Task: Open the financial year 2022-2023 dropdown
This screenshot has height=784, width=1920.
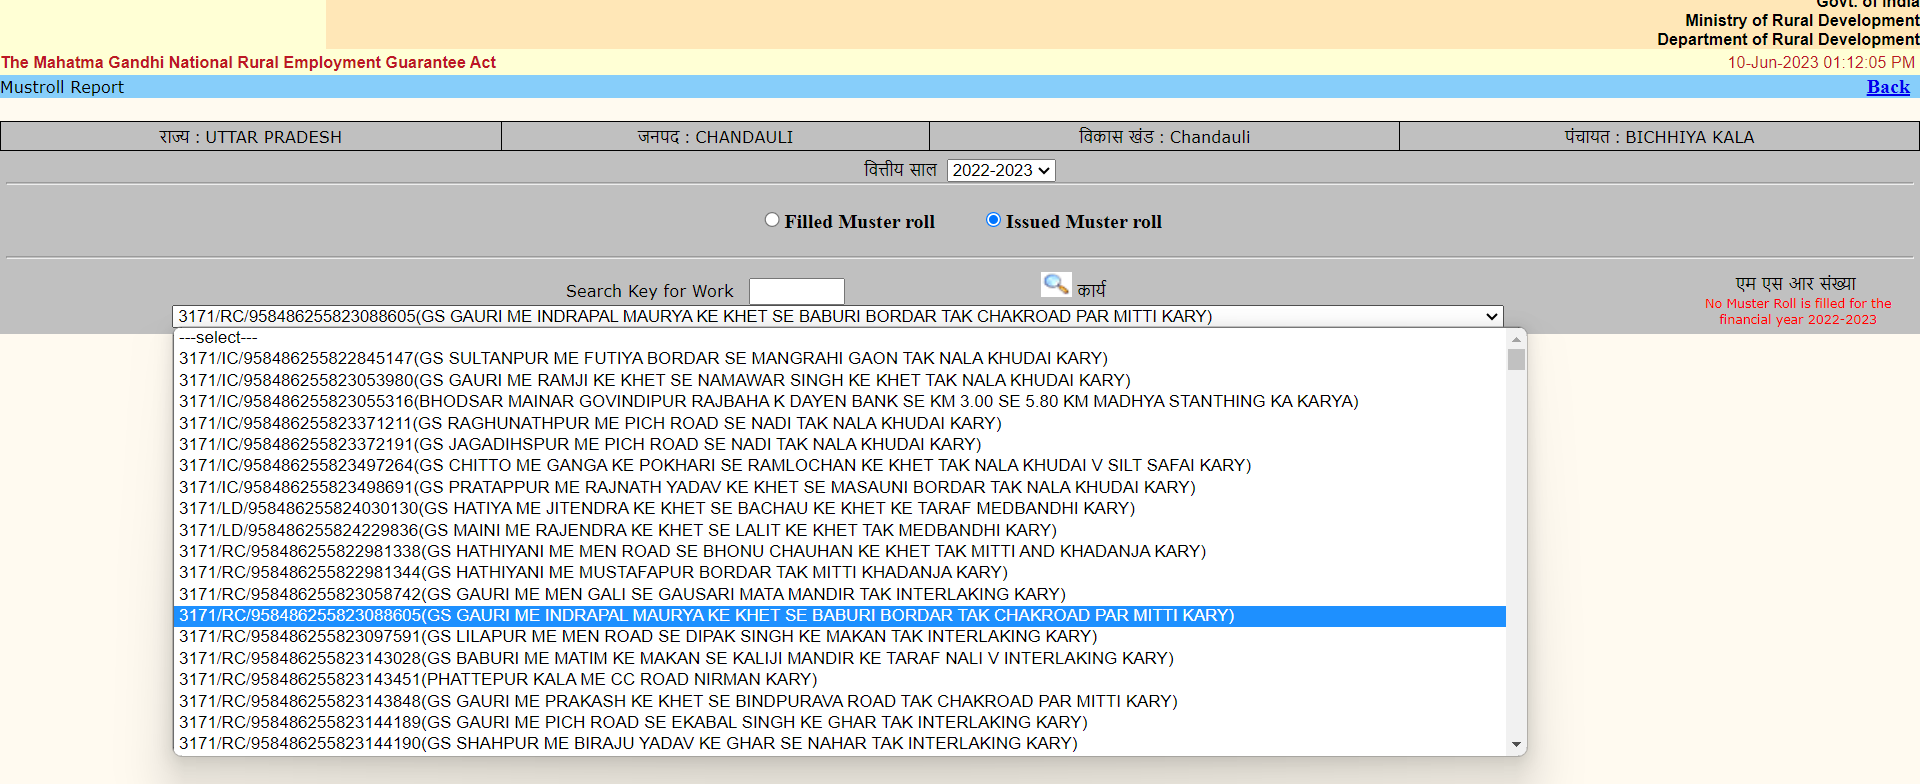Action: click(1001, 171)
